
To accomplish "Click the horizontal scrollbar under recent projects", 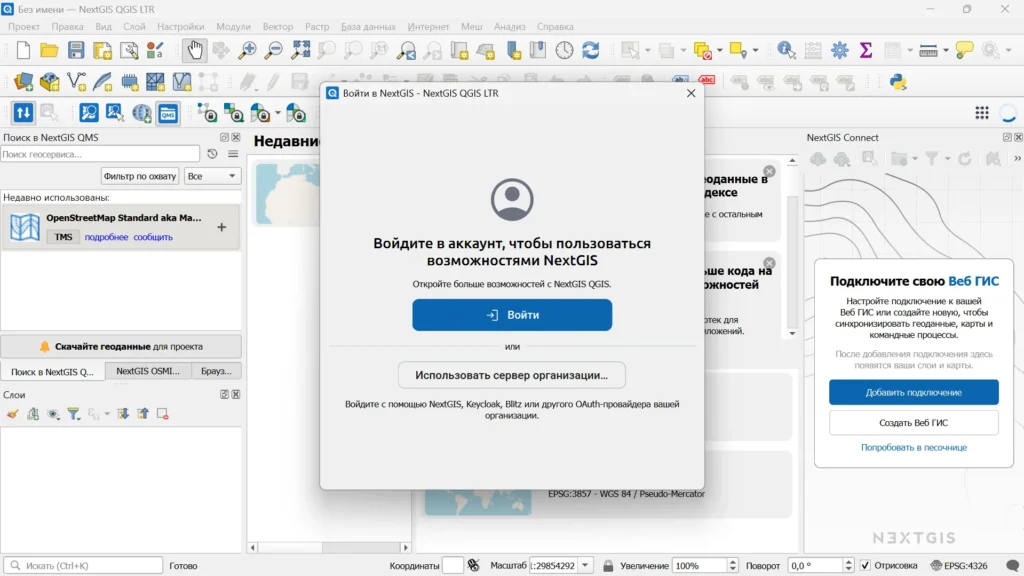I will 329,547.
